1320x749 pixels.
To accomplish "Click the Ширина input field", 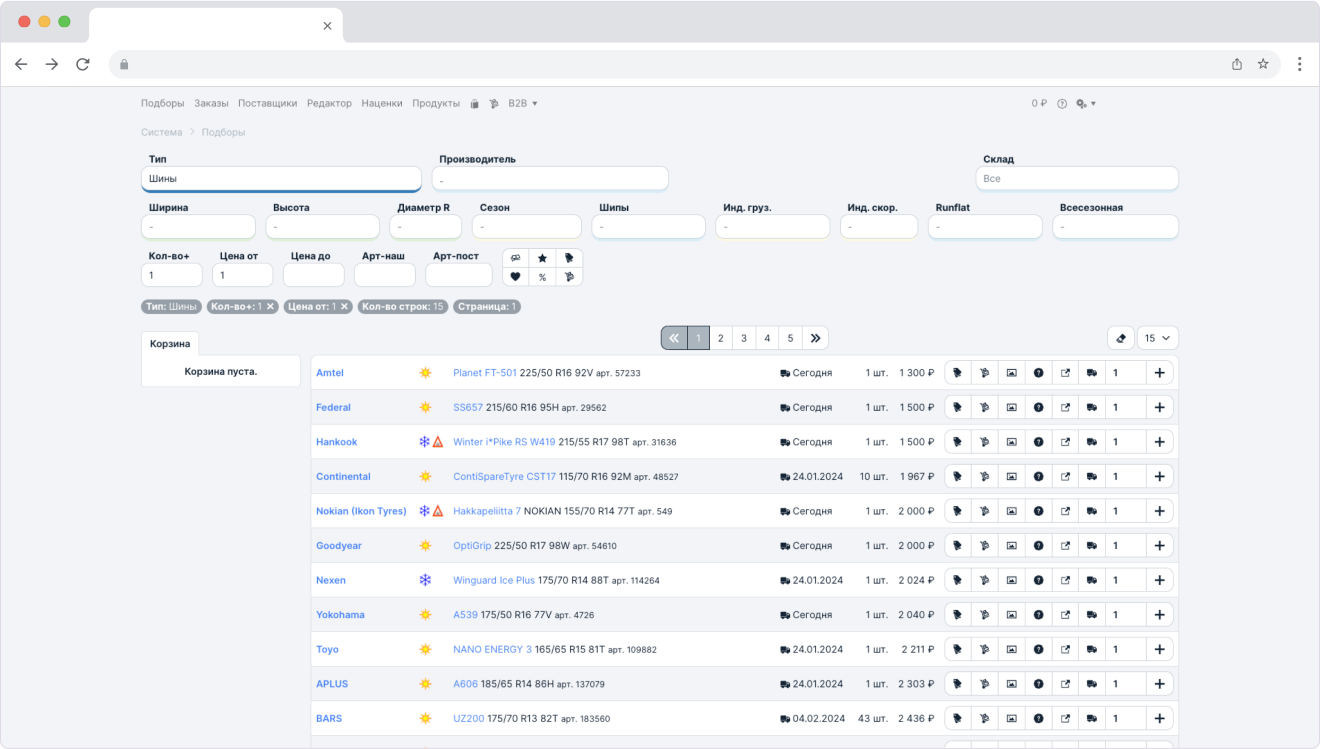I will (198, 227).
